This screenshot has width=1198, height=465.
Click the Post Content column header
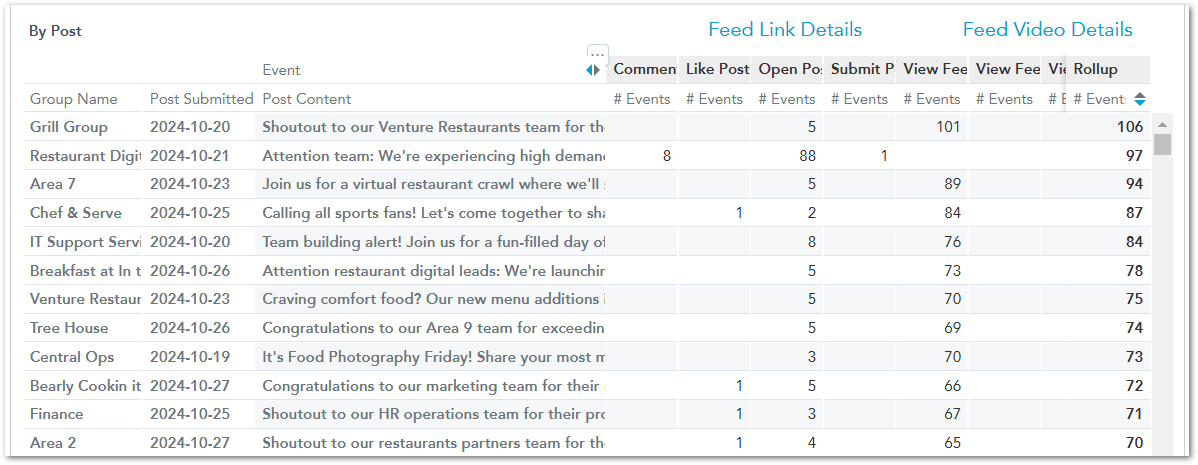306,99
